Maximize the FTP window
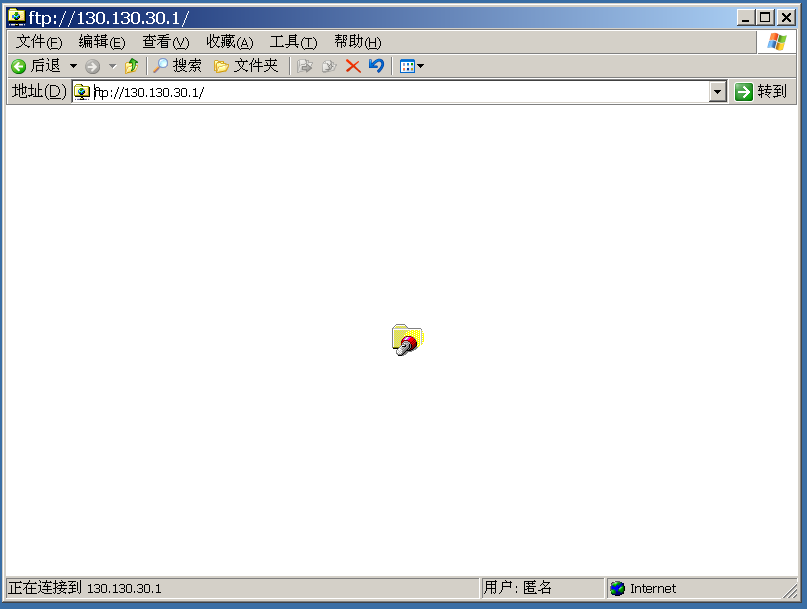The height and width of the screenshot is (609, 807). 765,18
